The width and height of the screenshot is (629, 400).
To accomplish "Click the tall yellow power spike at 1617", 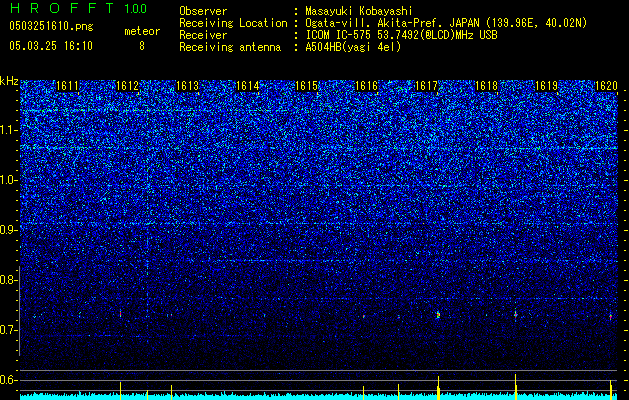I will pos(438,388).
